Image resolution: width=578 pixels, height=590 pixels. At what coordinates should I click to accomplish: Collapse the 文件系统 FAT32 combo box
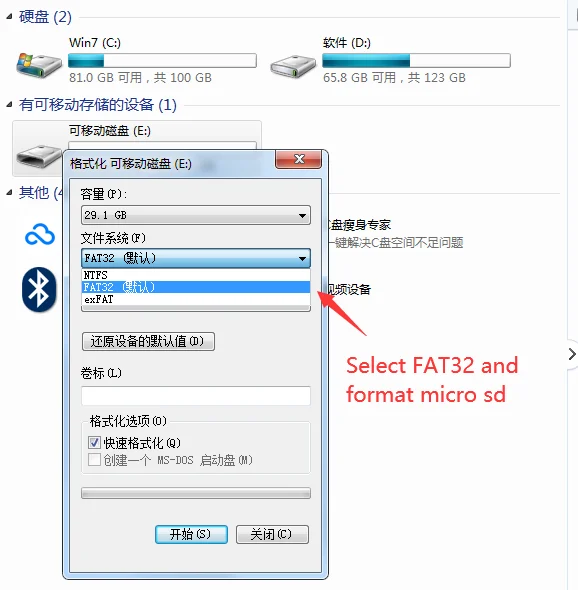tap(196, 258)
